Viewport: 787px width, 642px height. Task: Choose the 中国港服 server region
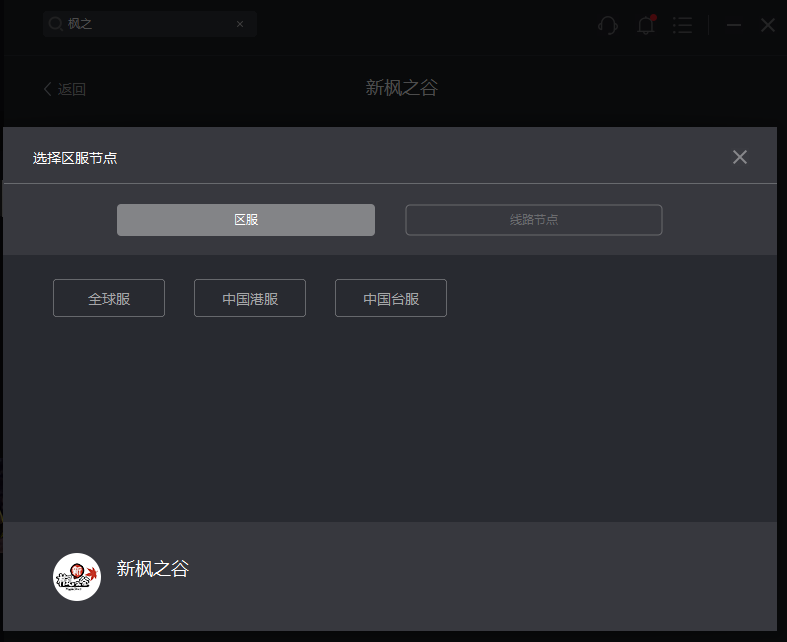tap(250, 298)
